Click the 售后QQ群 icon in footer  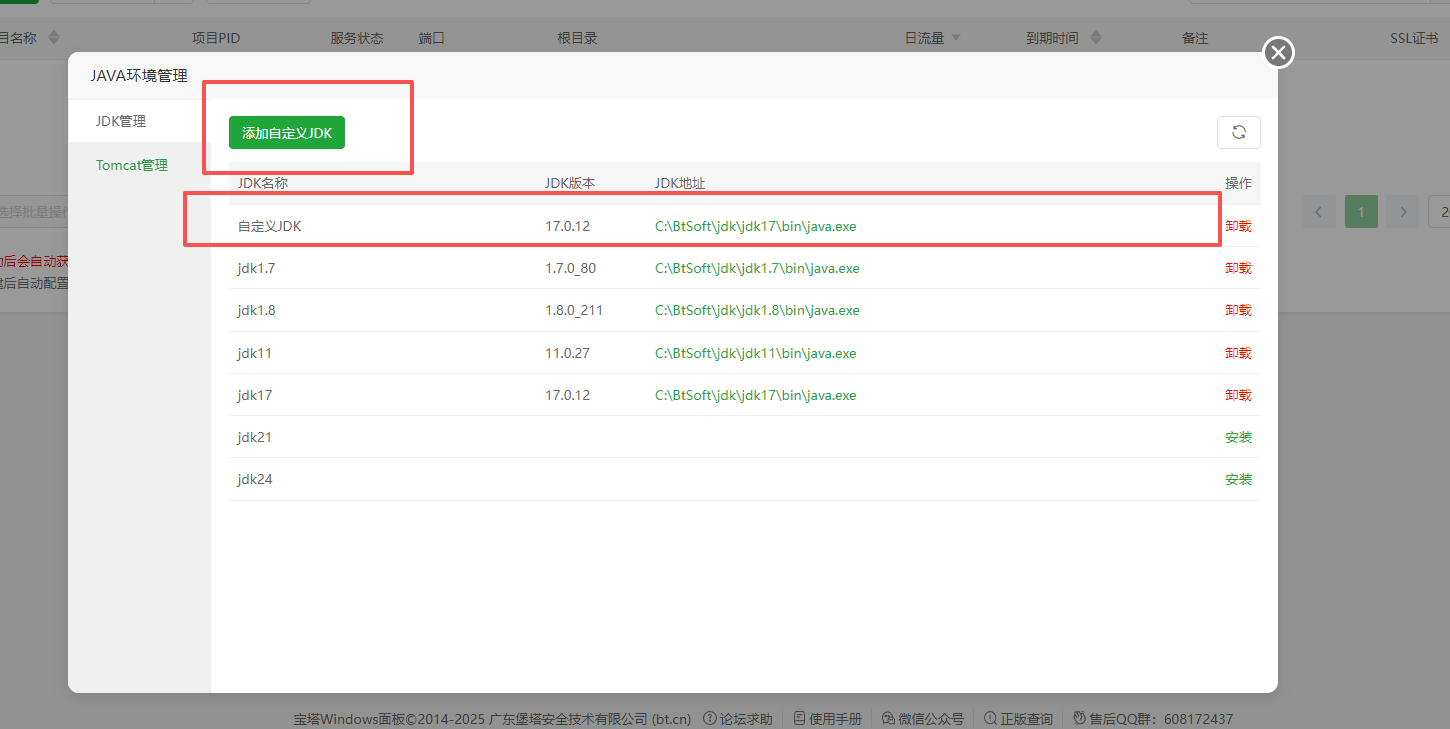click(1077, 718)
